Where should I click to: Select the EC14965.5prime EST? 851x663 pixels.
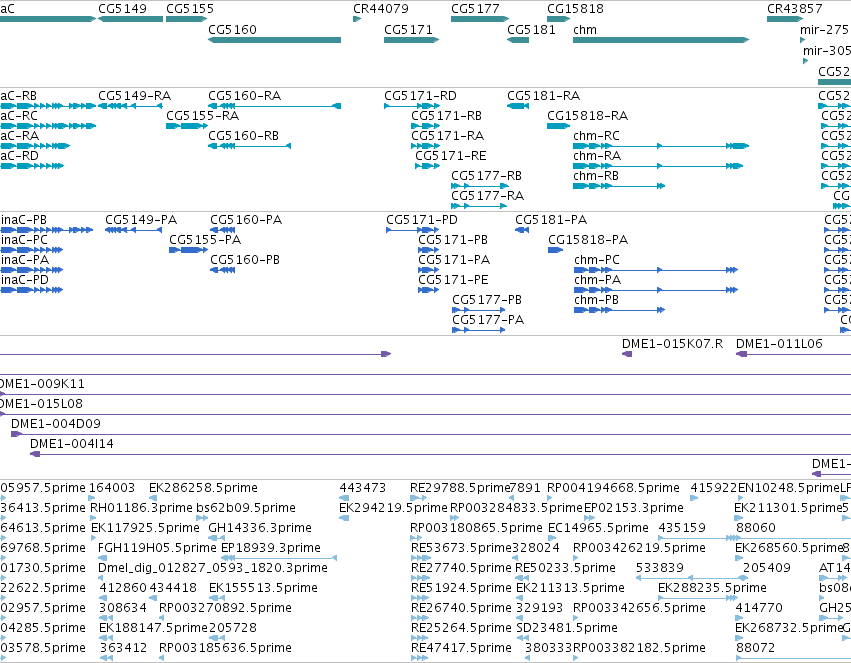(x=551, y=538)
